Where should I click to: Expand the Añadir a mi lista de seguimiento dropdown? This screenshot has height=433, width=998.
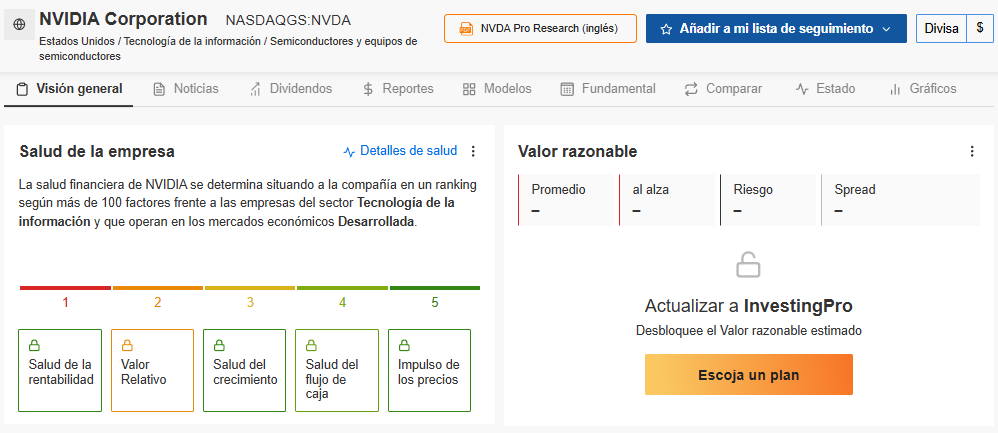pos(886,29)
